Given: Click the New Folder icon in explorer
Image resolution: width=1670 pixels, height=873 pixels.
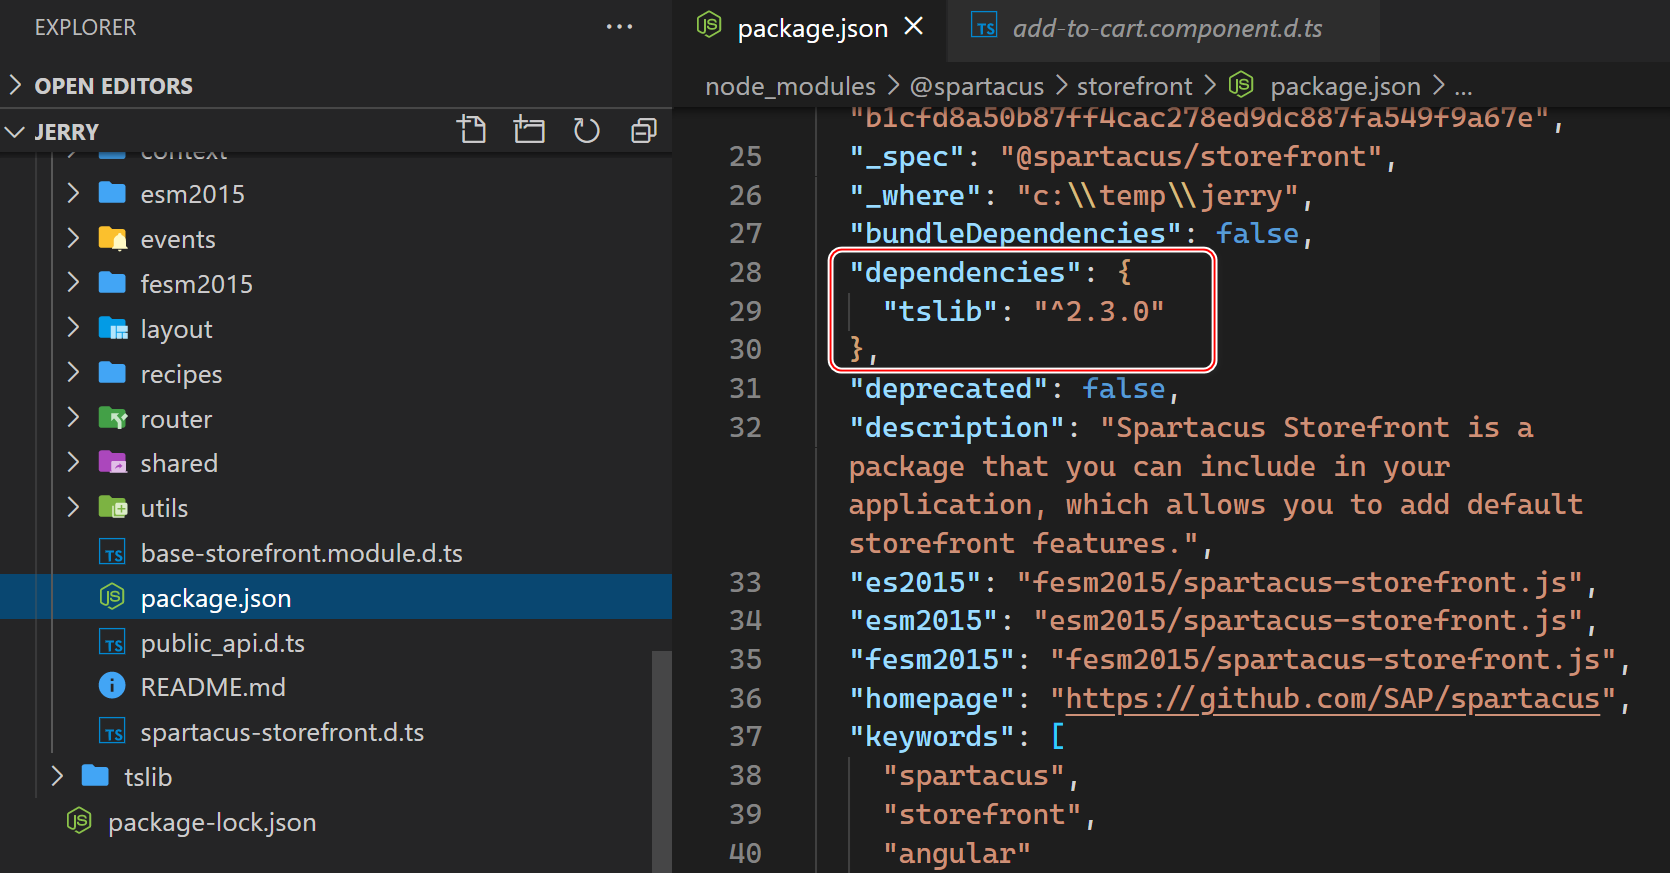Looking at the screenshot, I should [529, 130].
